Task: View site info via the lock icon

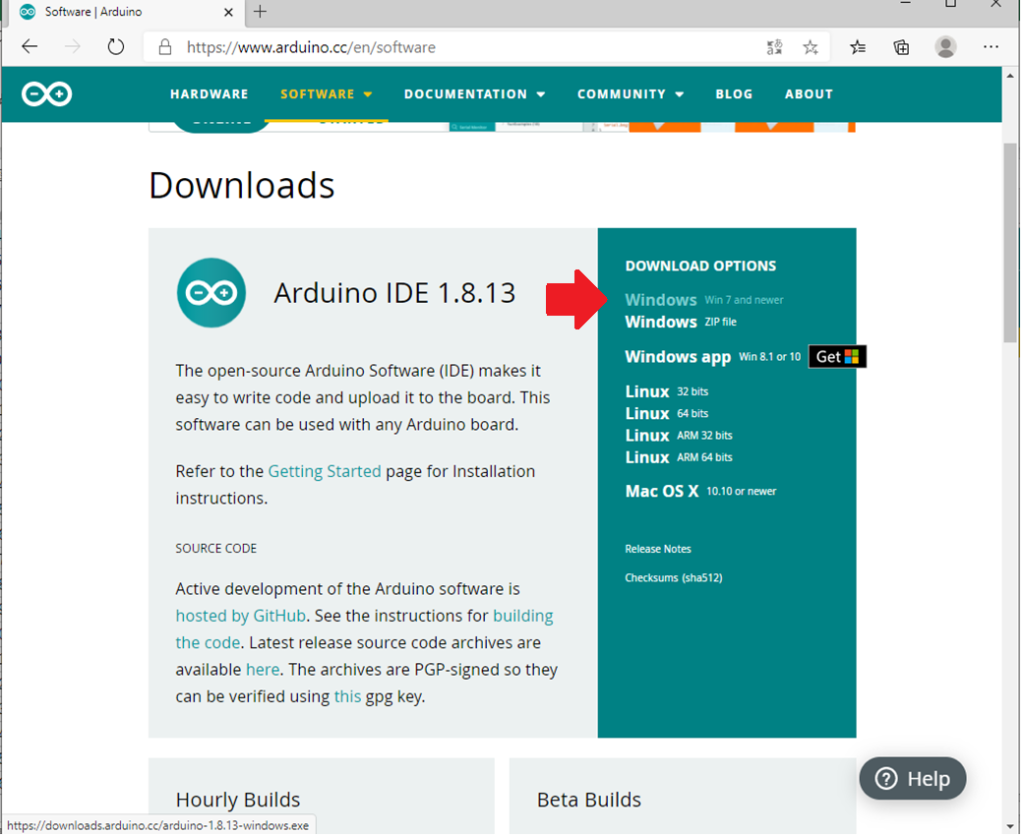Action: [165, 47]
